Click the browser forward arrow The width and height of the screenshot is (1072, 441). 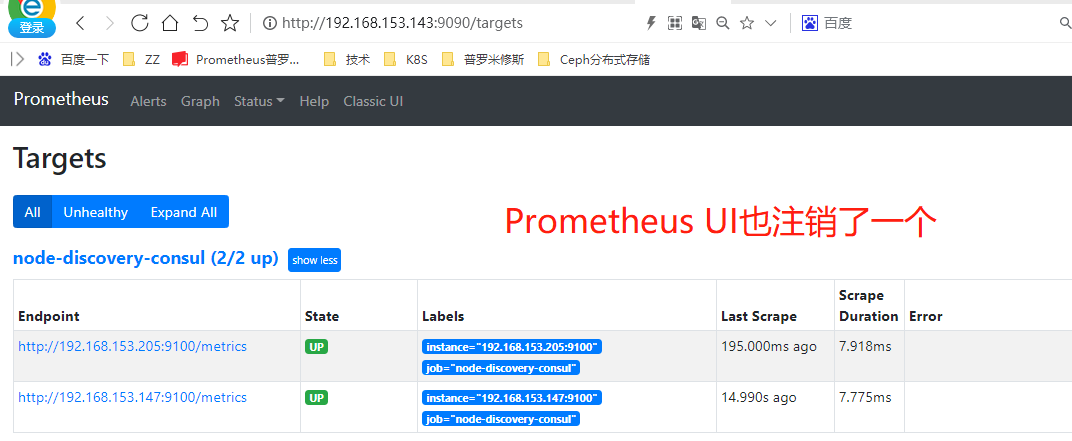coord(110,23)
